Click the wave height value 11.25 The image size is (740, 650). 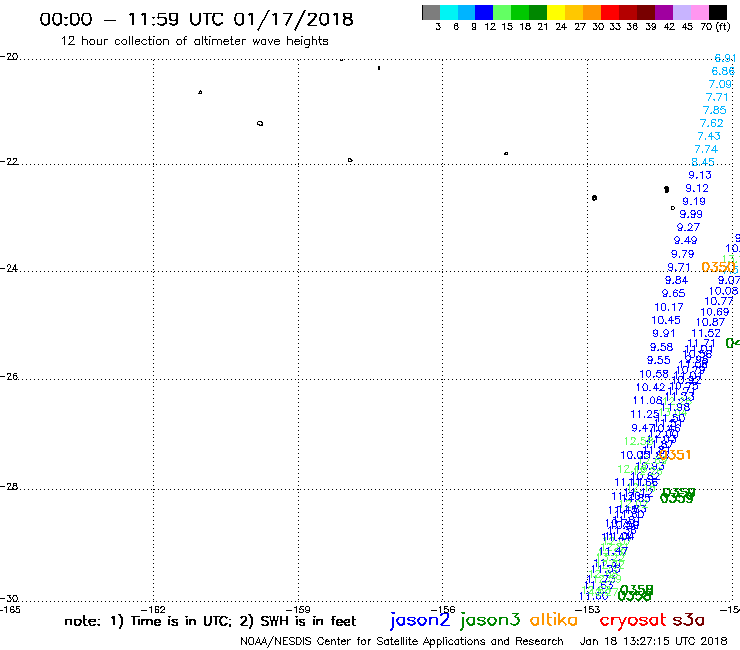(645, 414)
